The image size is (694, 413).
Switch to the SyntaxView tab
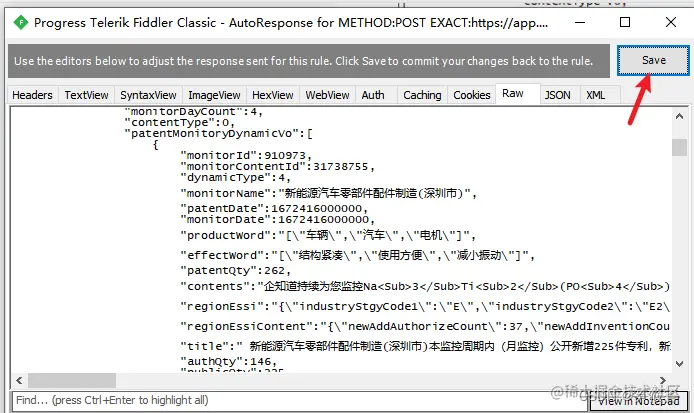pos(148,95)
